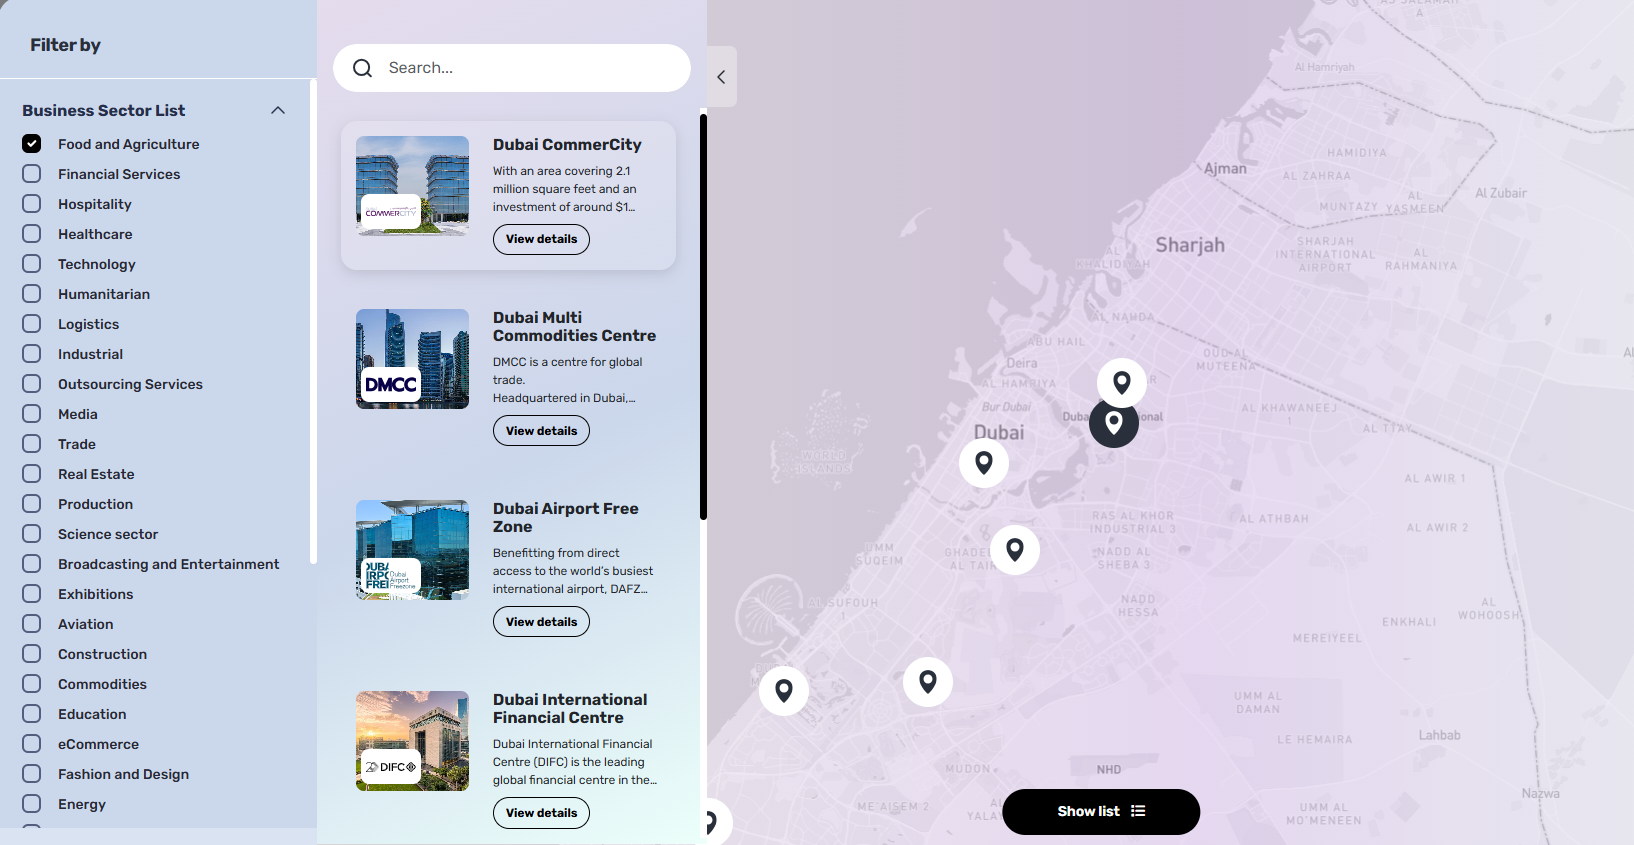The image size is (1634, 845).
Task: Click the magnifying glass search icon
Action: pos(362,68)
